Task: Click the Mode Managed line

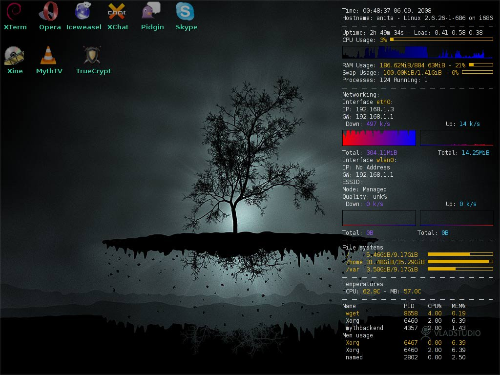Action: pos(364,189)
